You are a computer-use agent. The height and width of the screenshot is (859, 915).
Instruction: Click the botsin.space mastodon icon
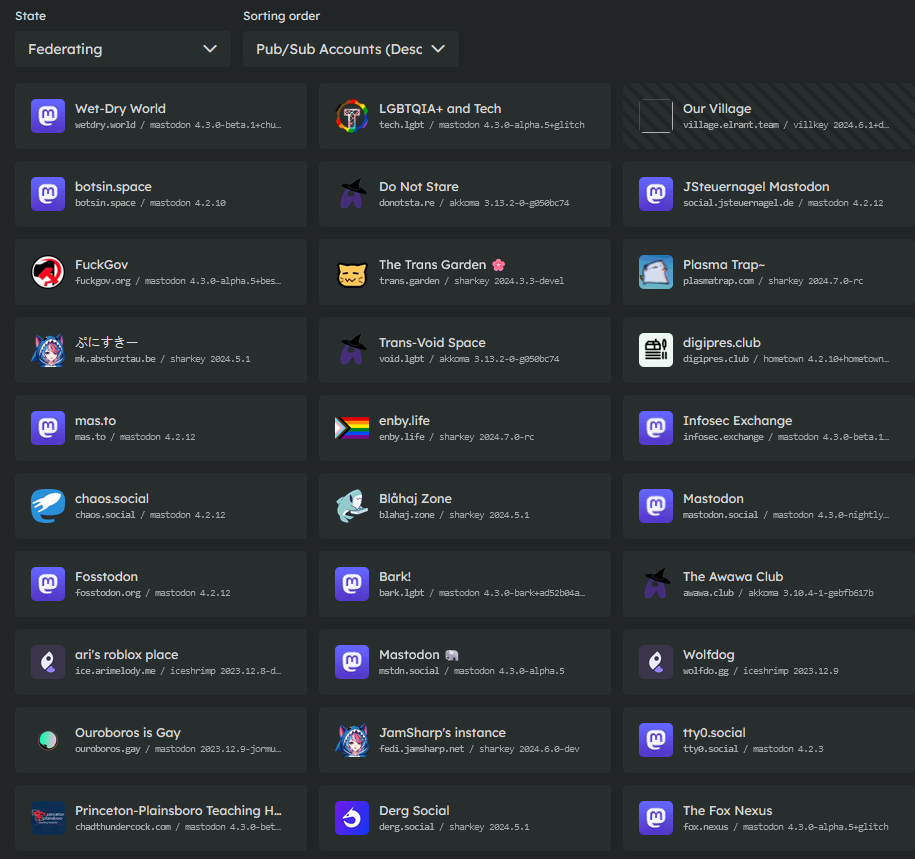(48, 194)
